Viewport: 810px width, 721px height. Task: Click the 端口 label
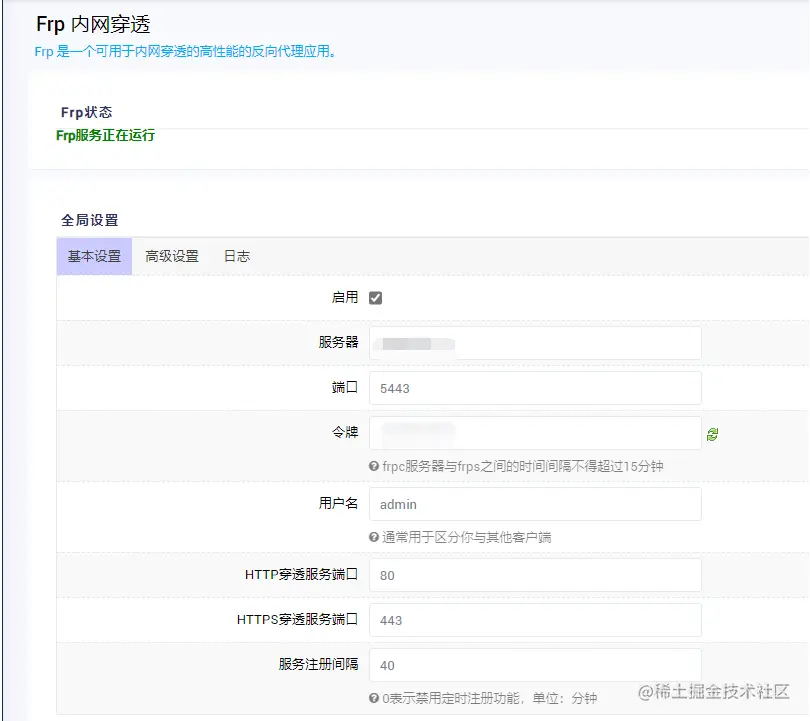tap(345, 387)
